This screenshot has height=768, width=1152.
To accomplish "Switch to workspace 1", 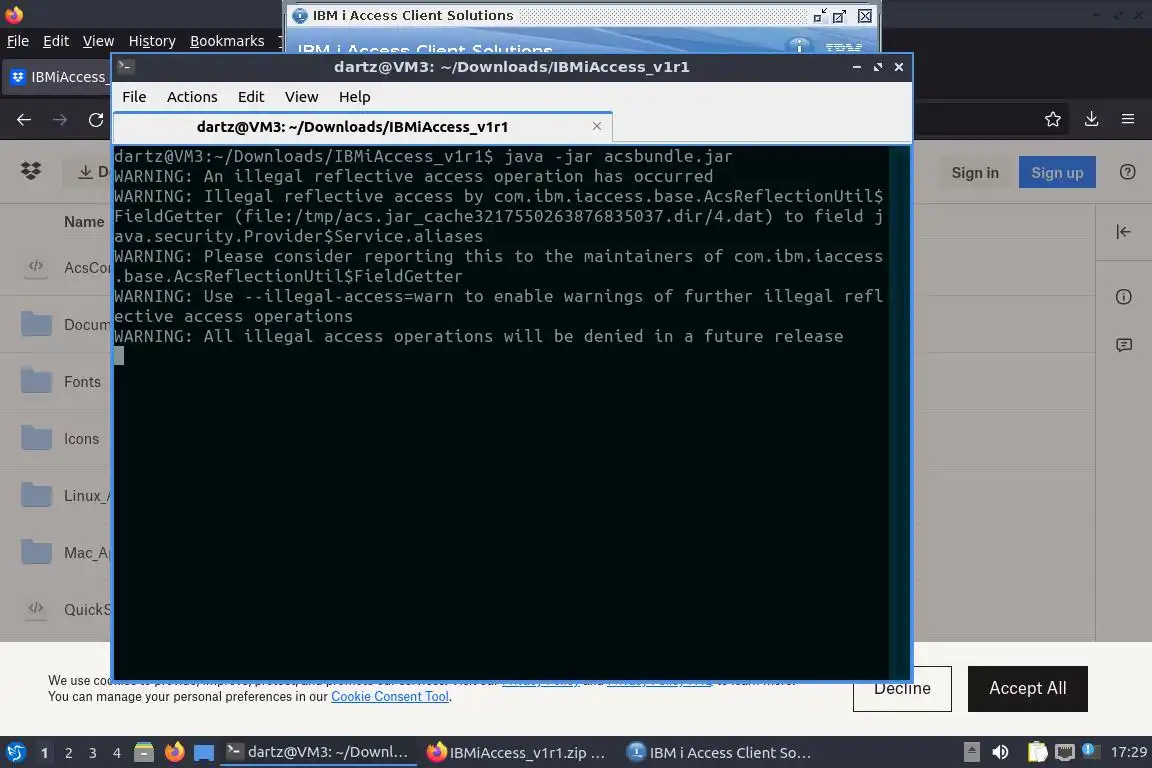I will 44,753.
